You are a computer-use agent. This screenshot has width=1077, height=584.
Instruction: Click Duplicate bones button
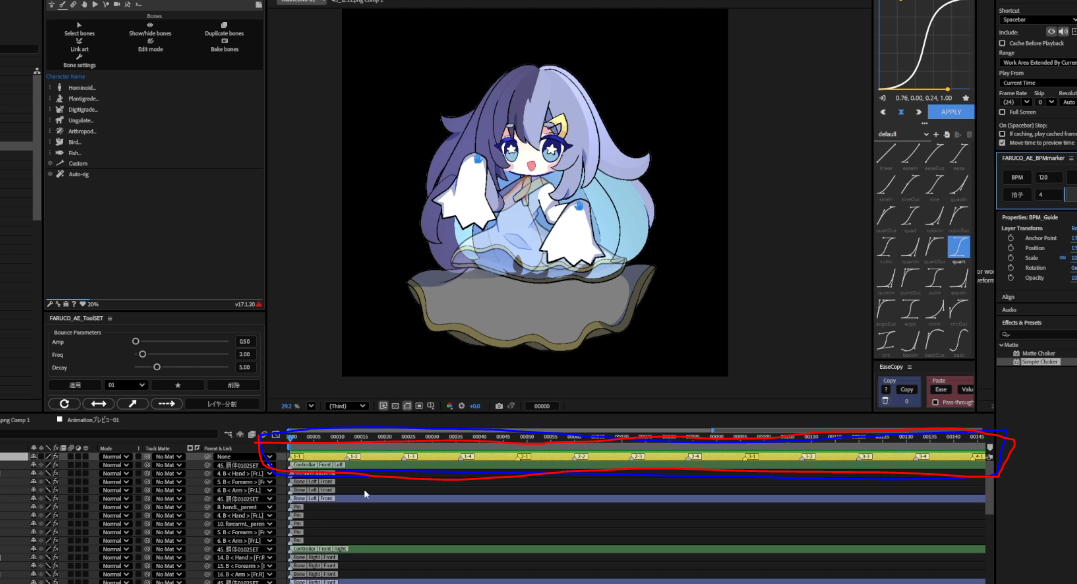click(224, 30)
